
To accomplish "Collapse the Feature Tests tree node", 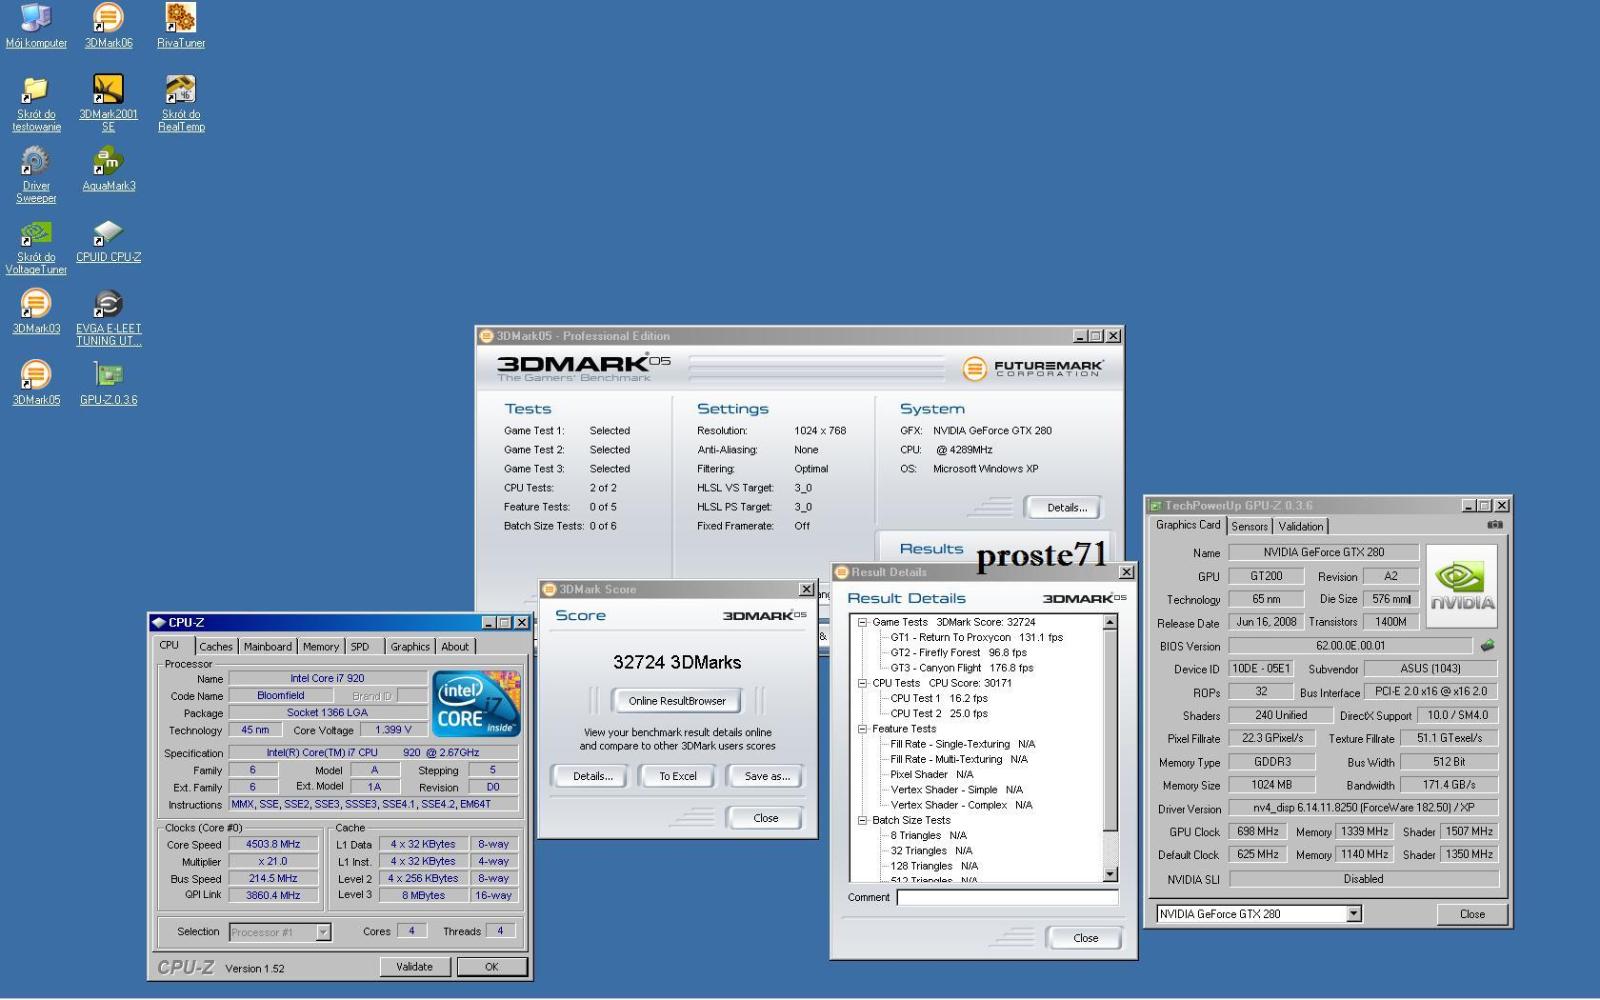I will [862, 729].
